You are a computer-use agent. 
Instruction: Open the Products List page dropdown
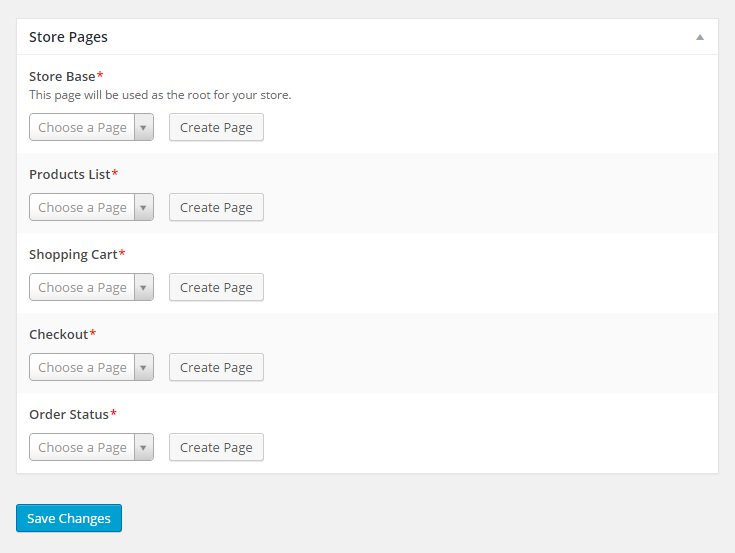(x=91, y=208)
